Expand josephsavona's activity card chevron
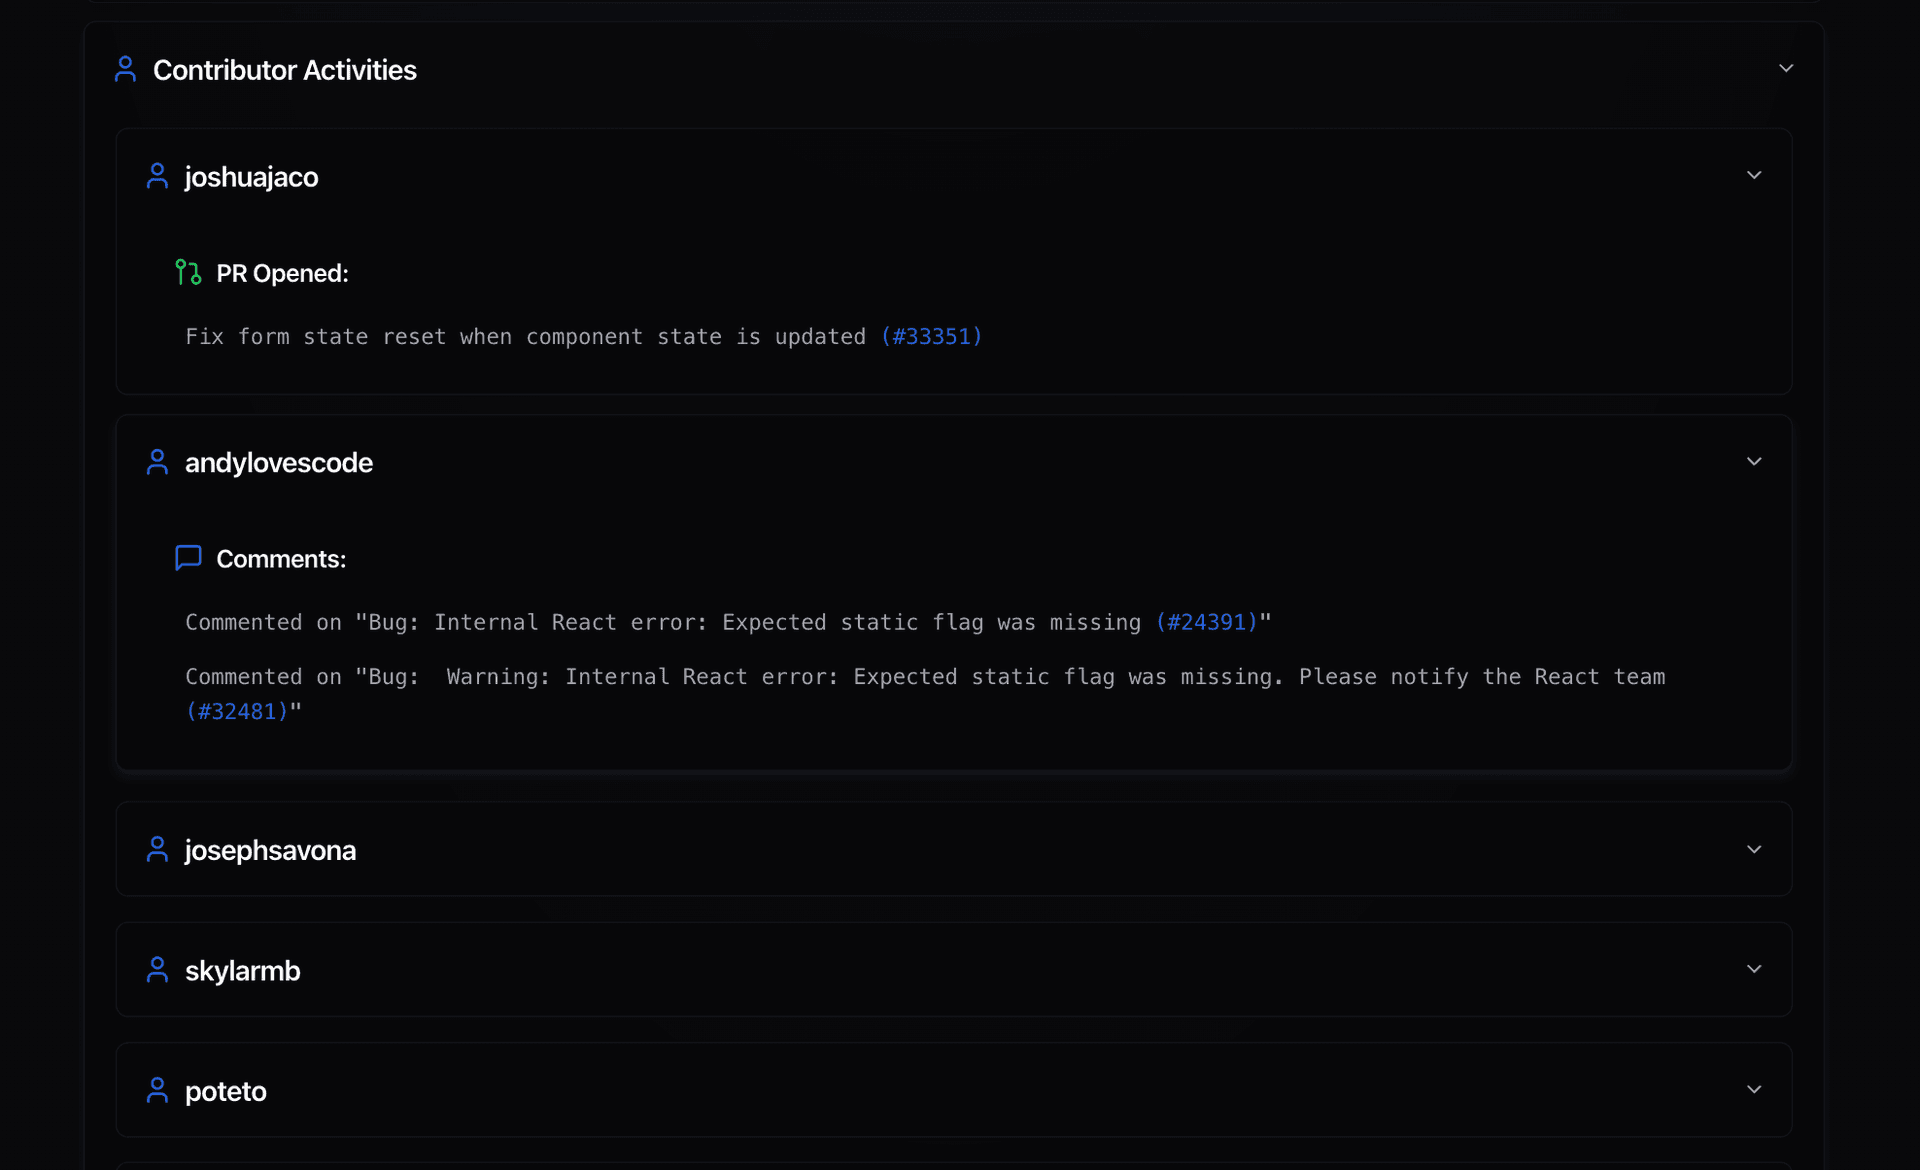This screenshot has width=1920, height=1170. 1754,849
